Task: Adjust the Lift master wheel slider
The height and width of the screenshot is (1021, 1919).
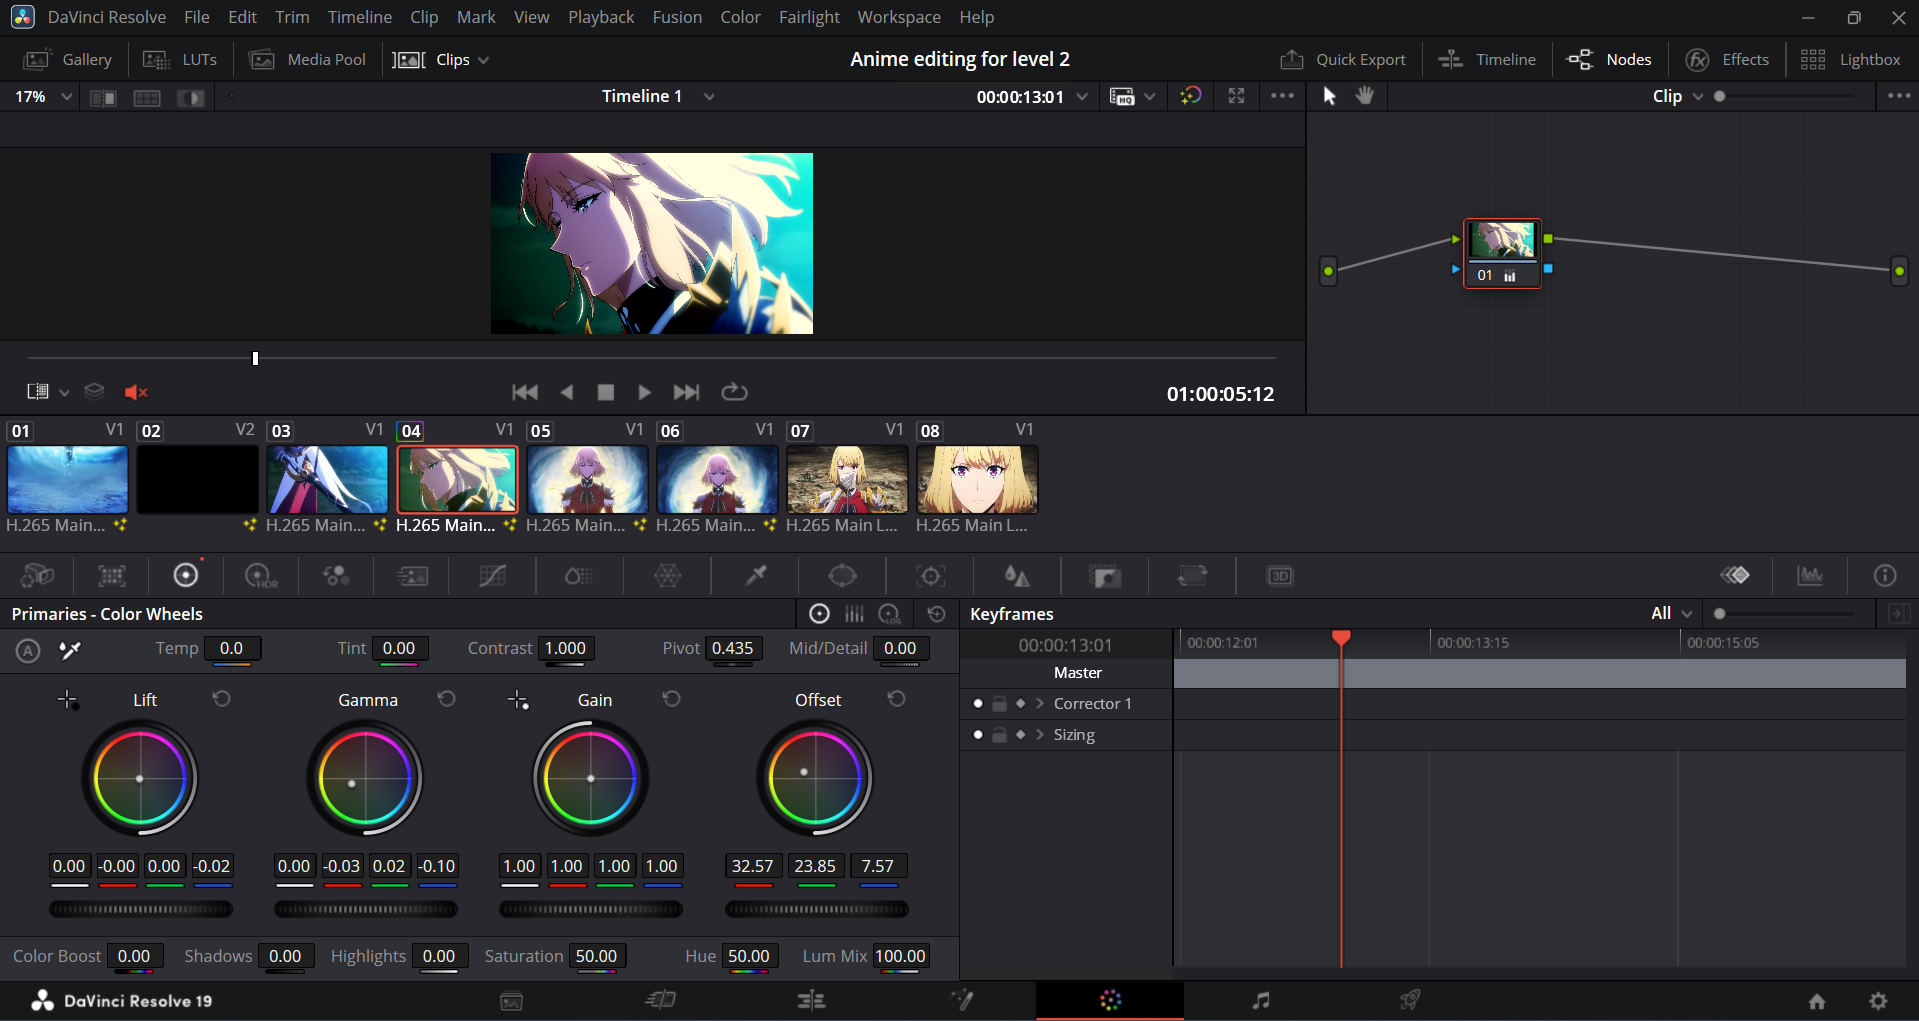Action: pos(141,909)
